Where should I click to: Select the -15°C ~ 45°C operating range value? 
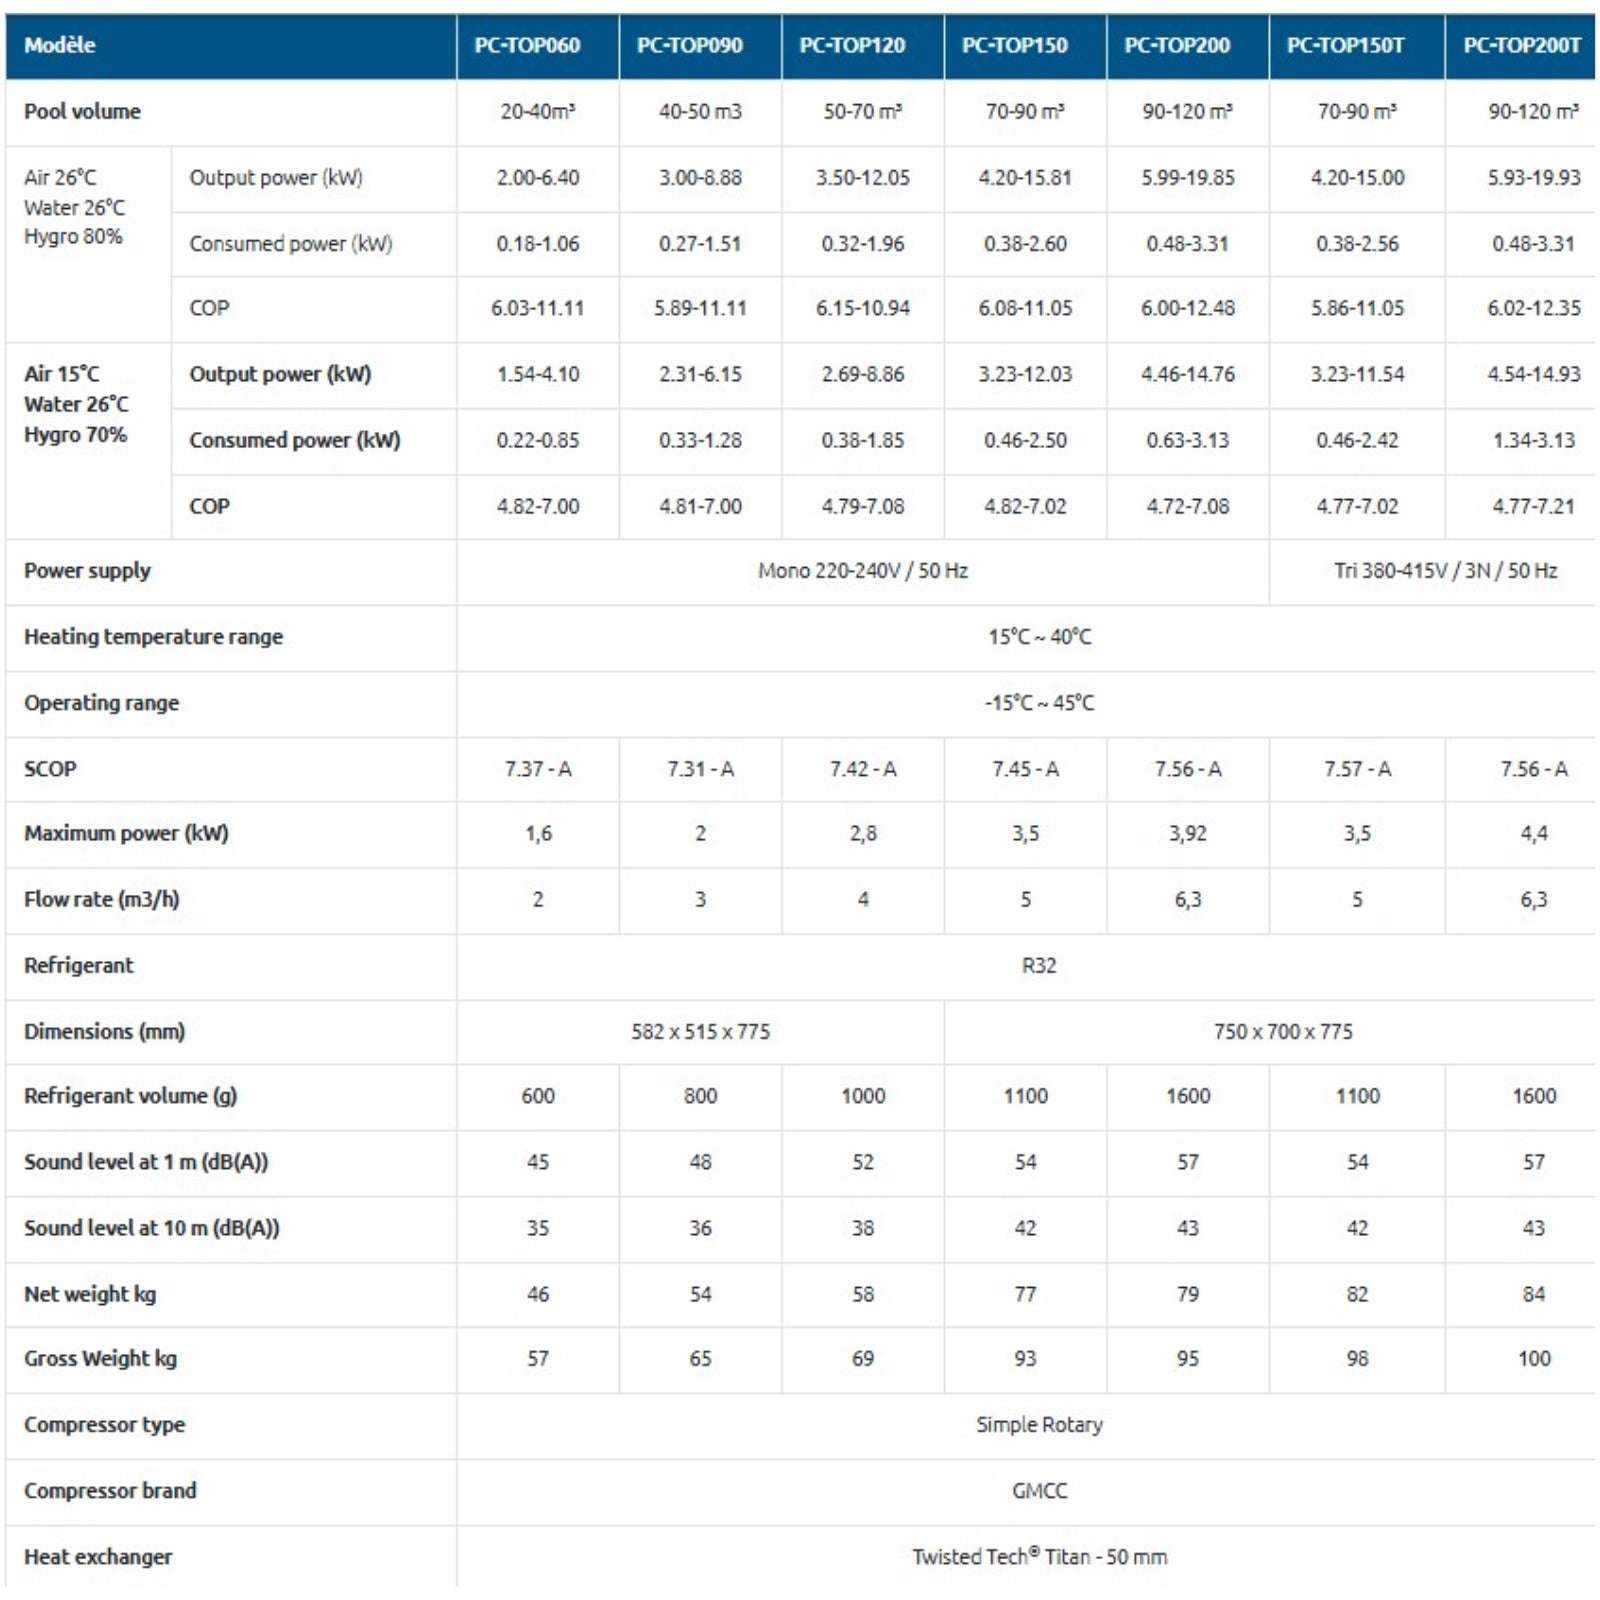point(1039,703)
